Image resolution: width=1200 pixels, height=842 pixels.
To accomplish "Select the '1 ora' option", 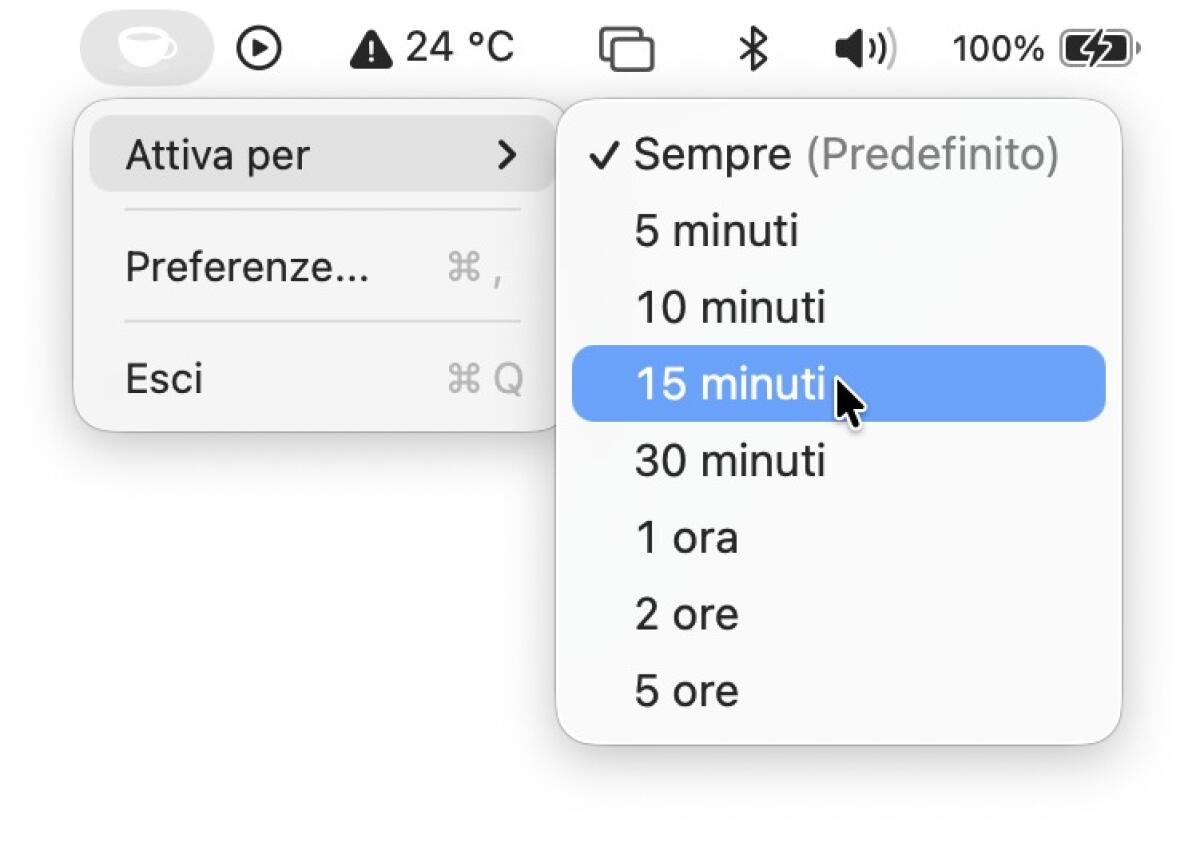I will (x=686, y=538).
